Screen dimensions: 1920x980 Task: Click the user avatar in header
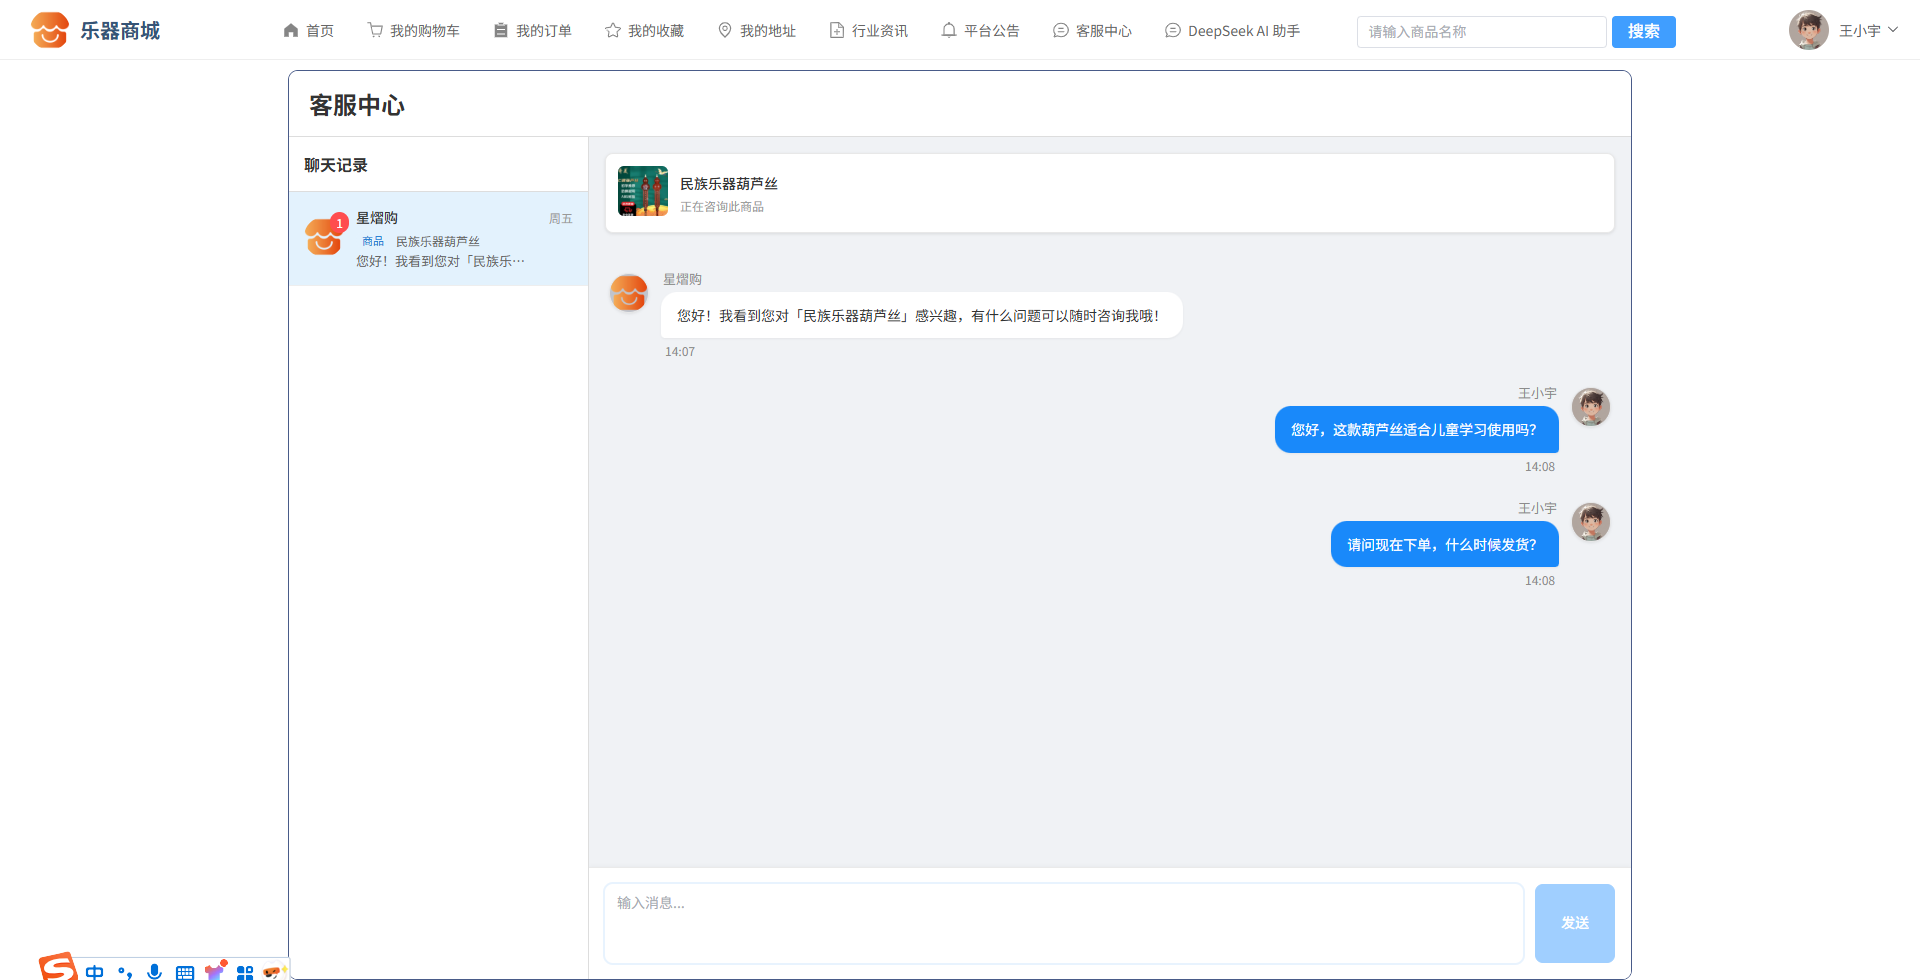pyautogui.click(x=1808, y=31)
